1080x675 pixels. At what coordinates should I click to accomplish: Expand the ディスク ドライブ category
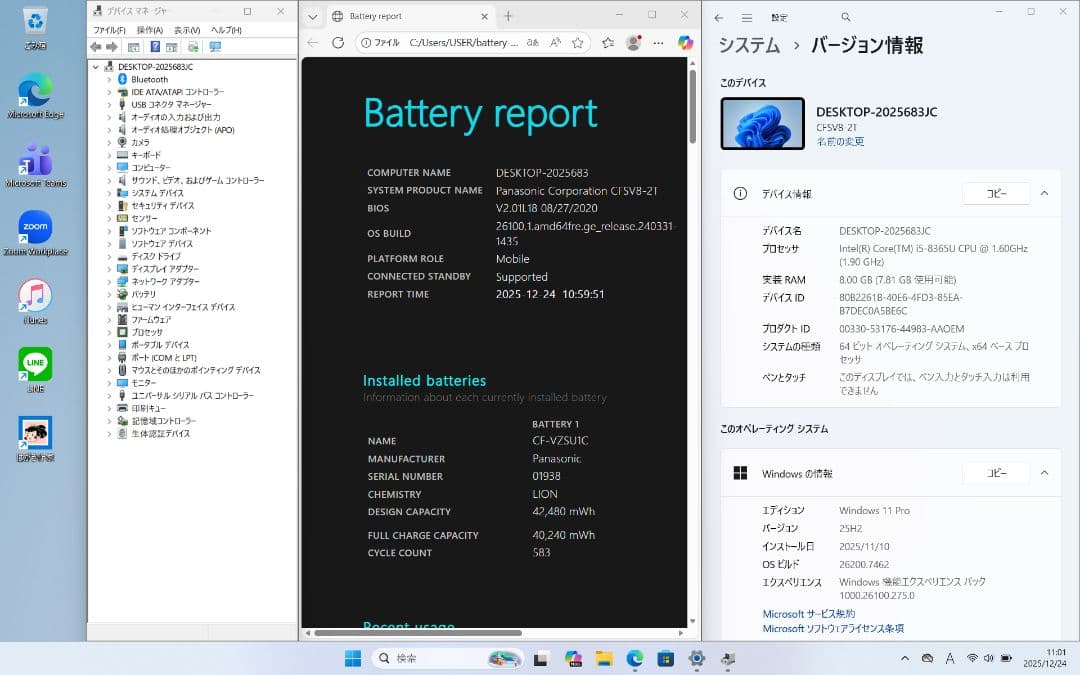click(x=109, y=256)
